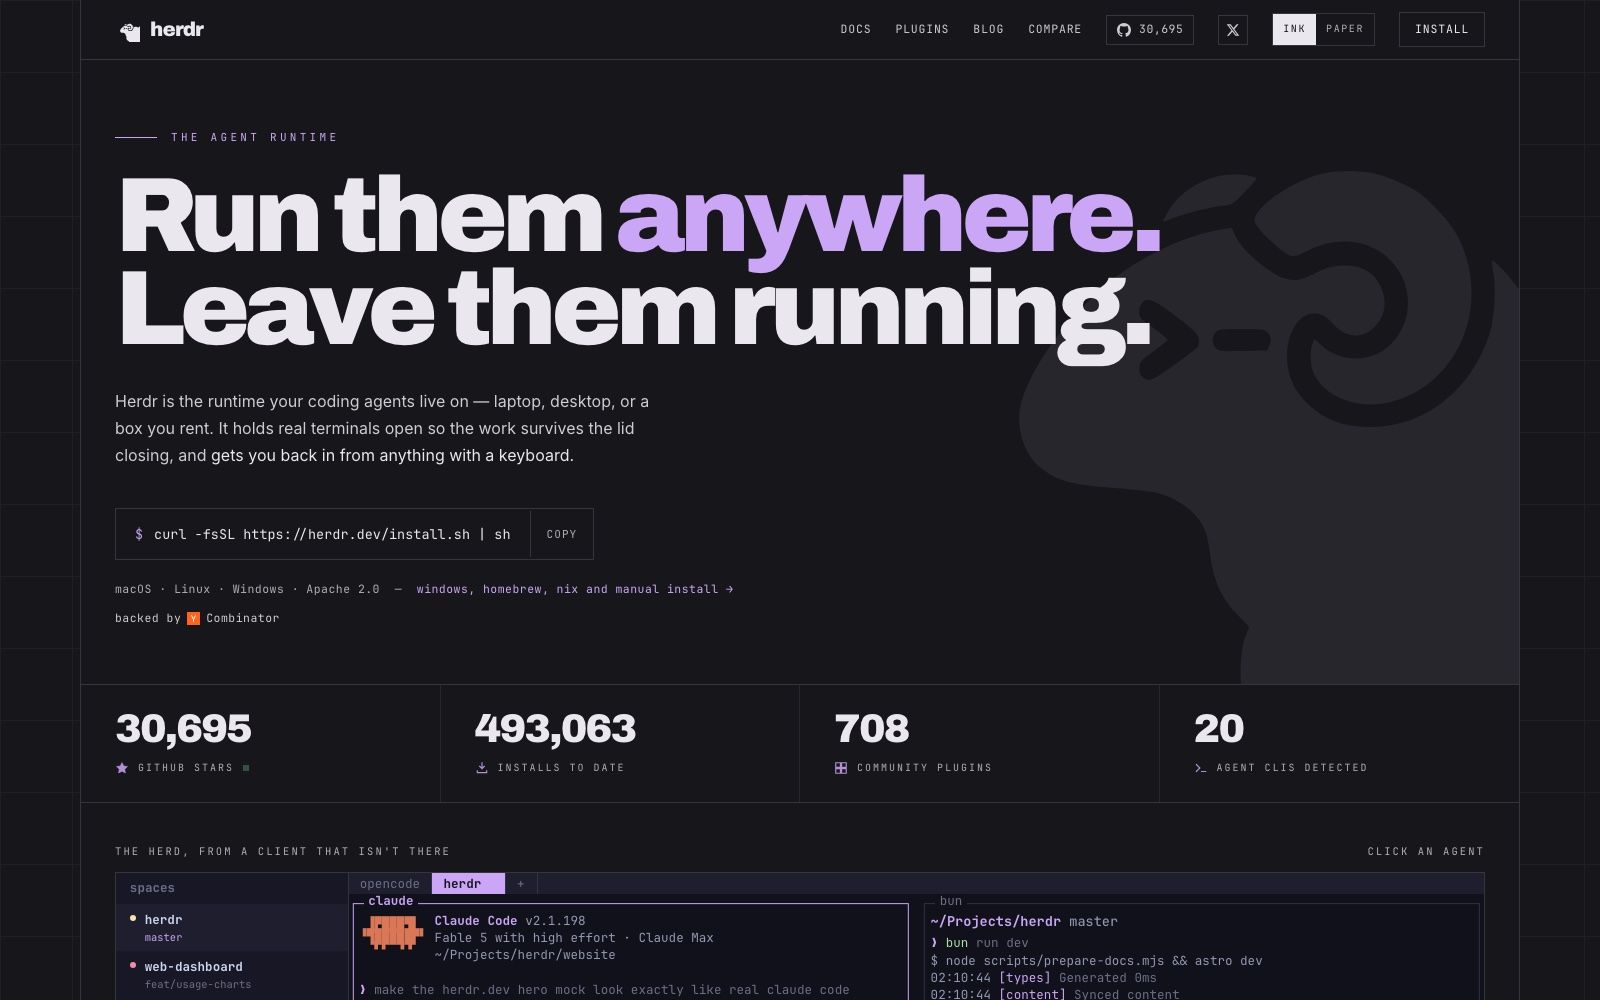1600x1000 pixels.
Task: Click the claude pane title
Action: click(390, 901)
